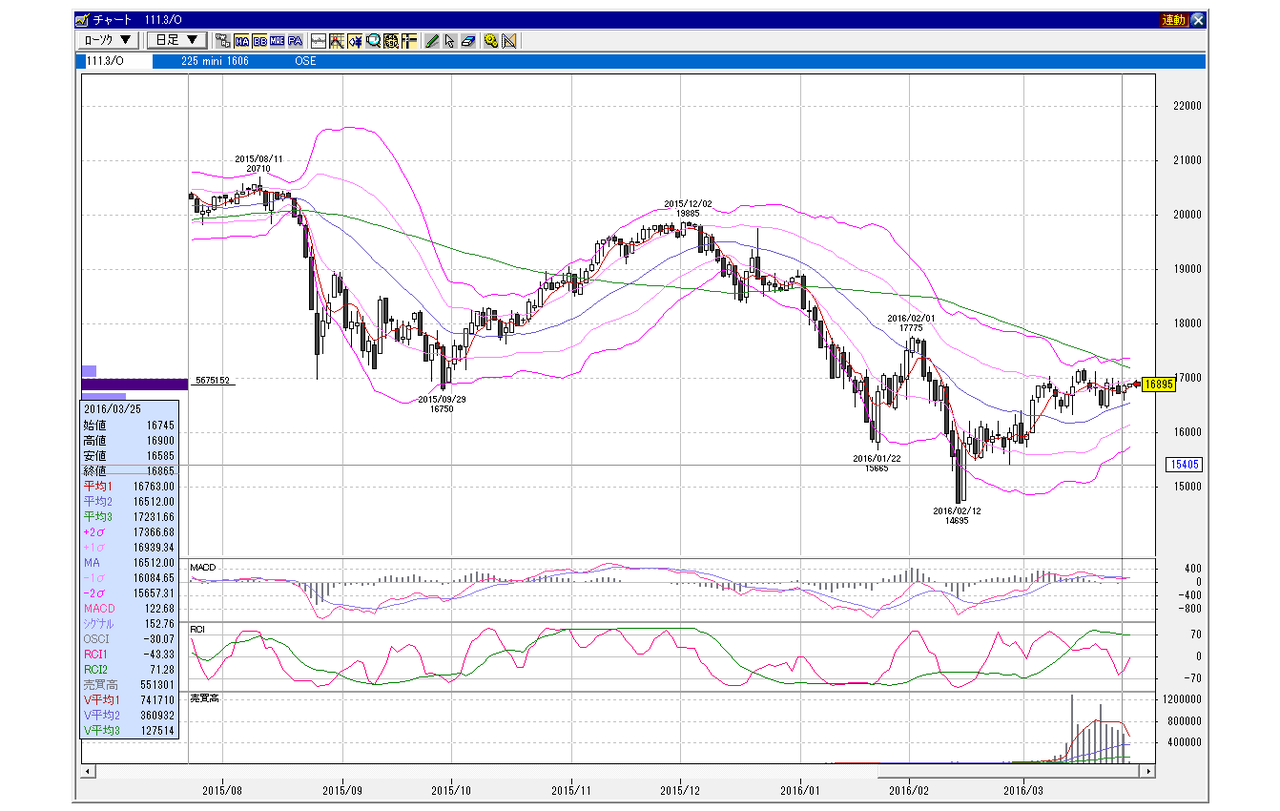The height and width of the screenshot is (811, 1280).
Task: Click the W/Rp icon in the toolbar
Action: [x=222, y=41]
